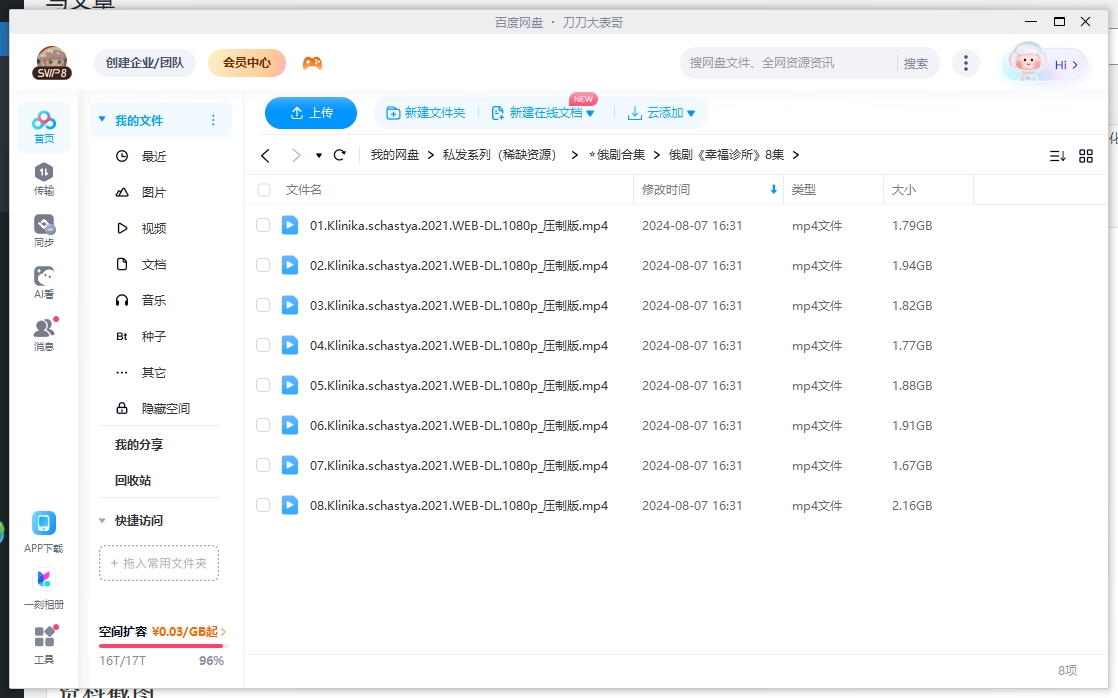
Task: Check the checkbox beside episode 08 file
Action: (x=263, y=505)
